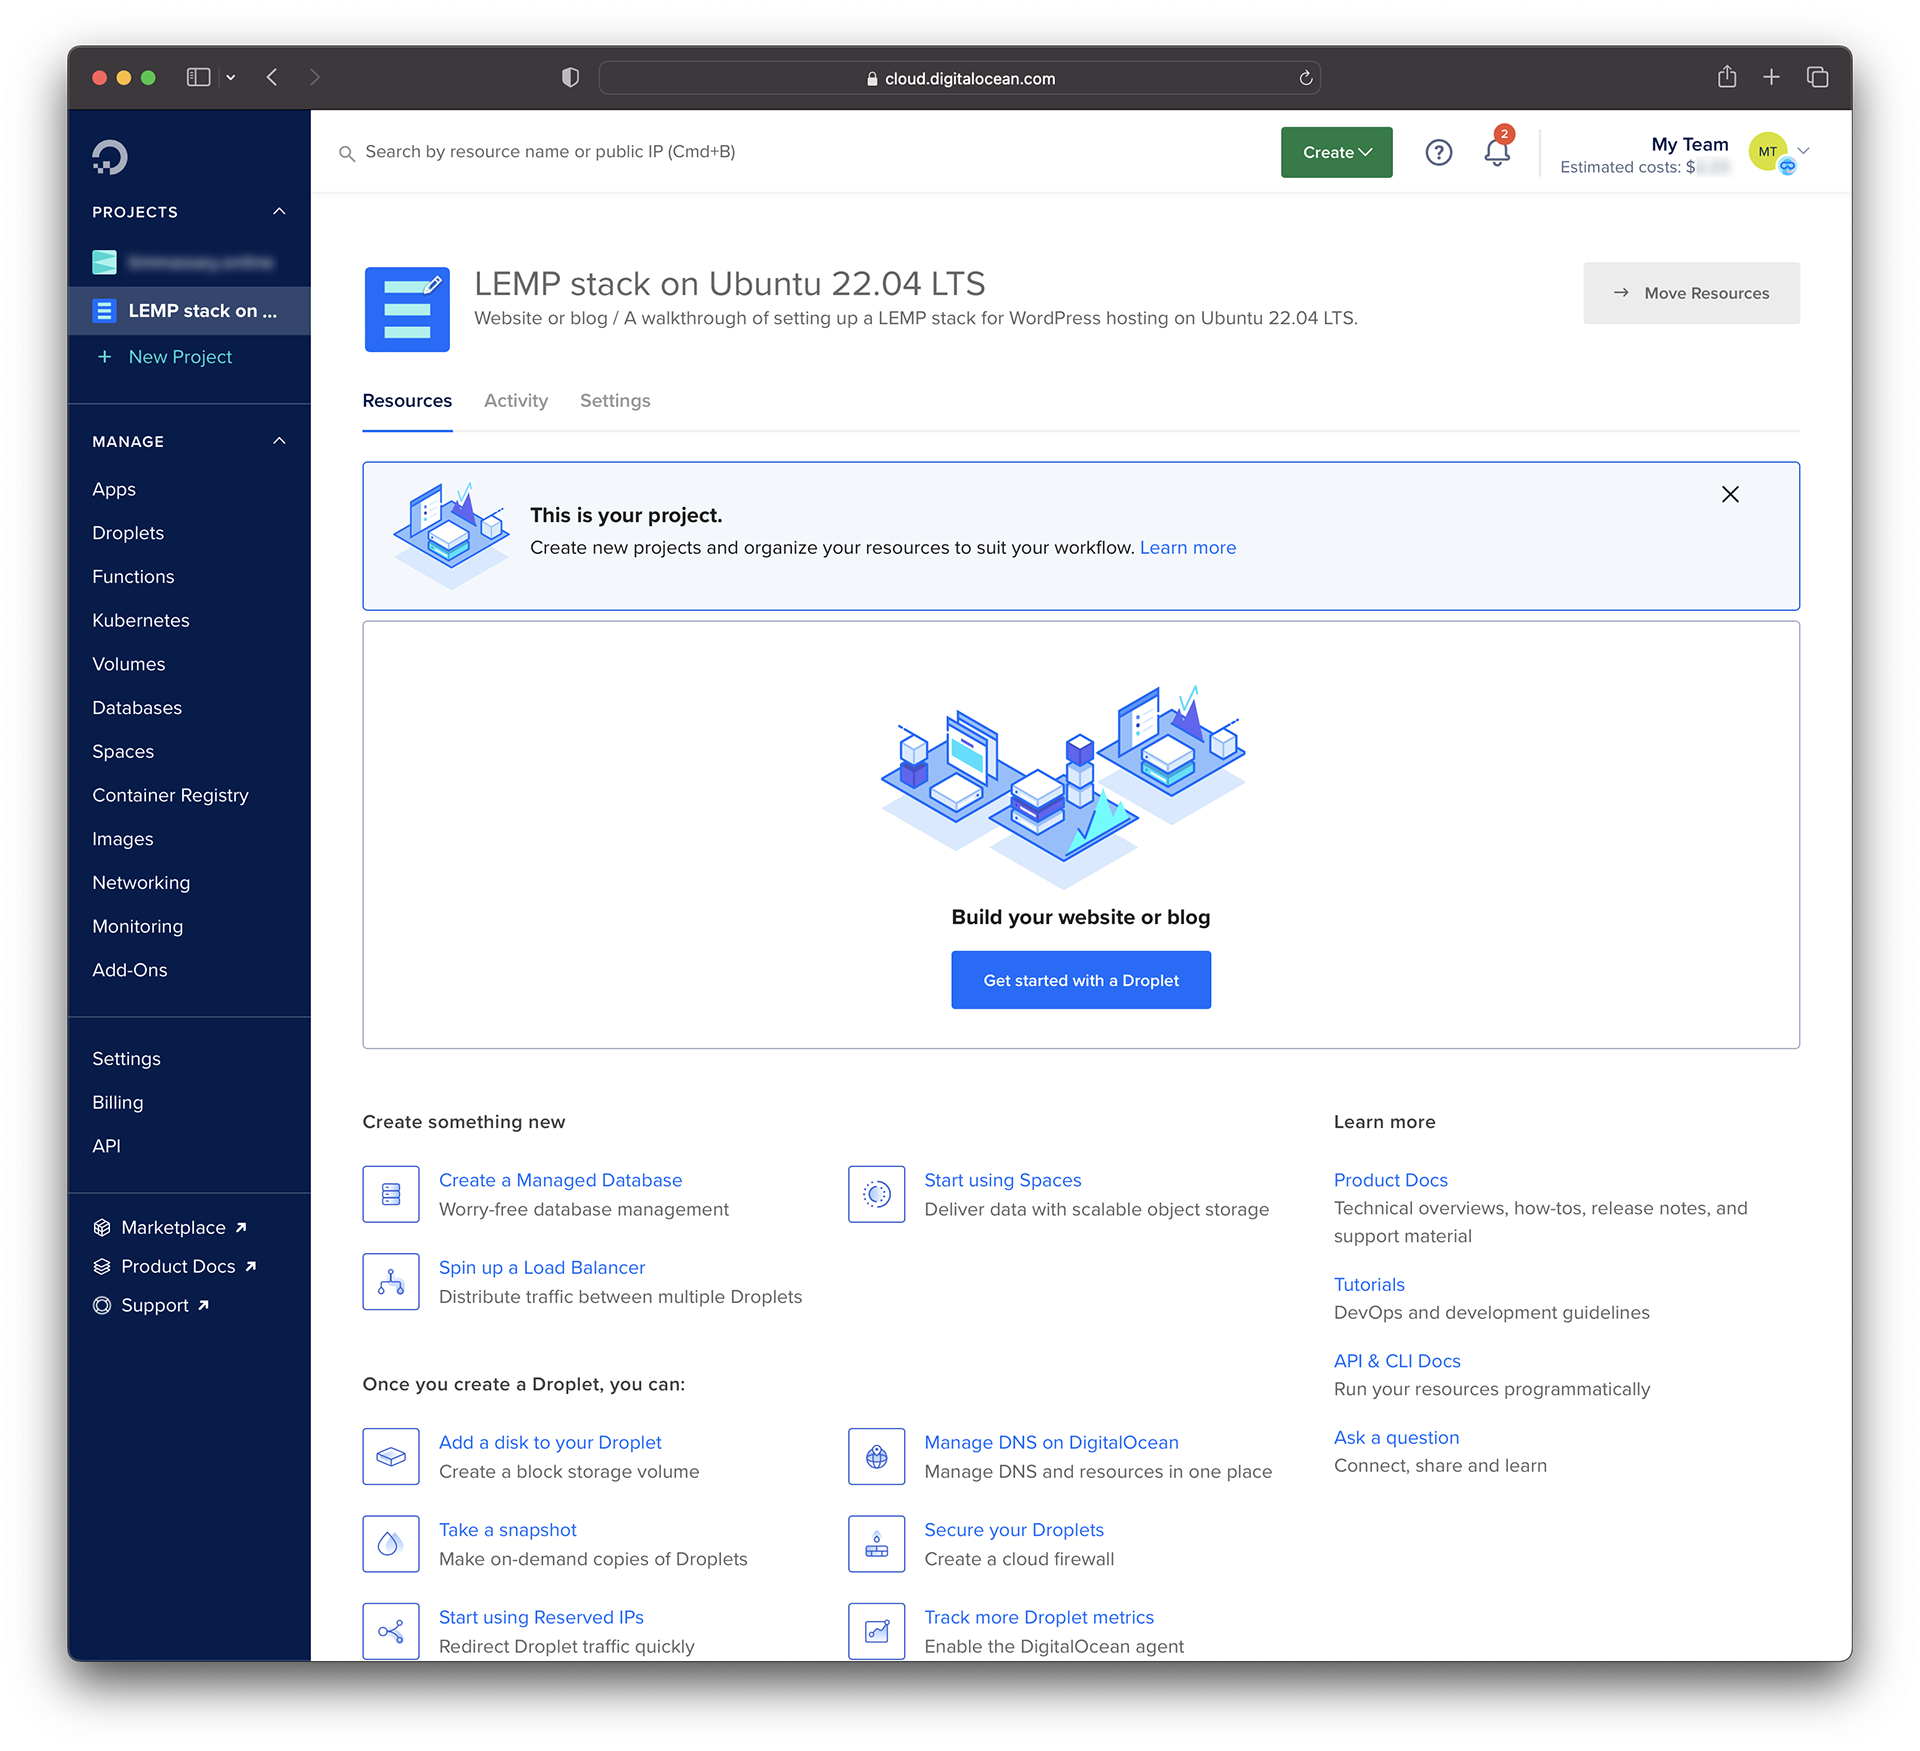This screenshot has width=1920, height=1751.
Task: Click the Support lifebuoy icon
Action: pos(102,1305)
